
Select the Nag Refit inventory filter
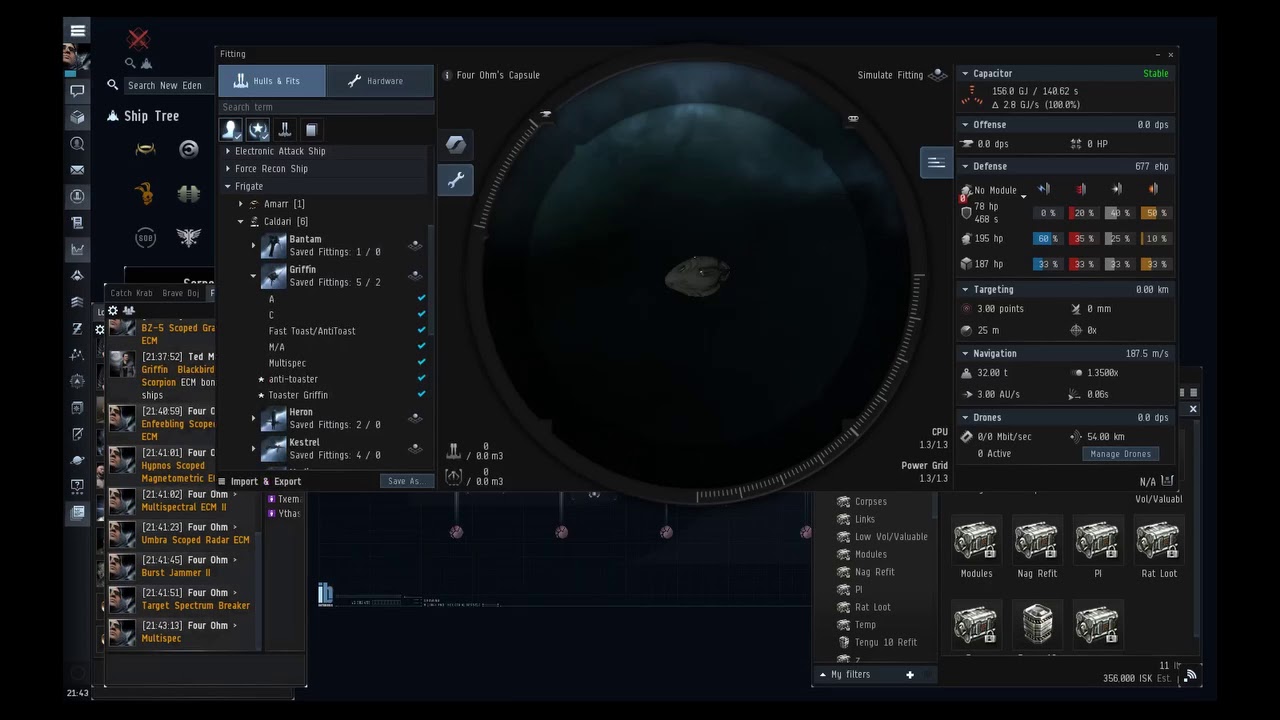click(875, 572)
